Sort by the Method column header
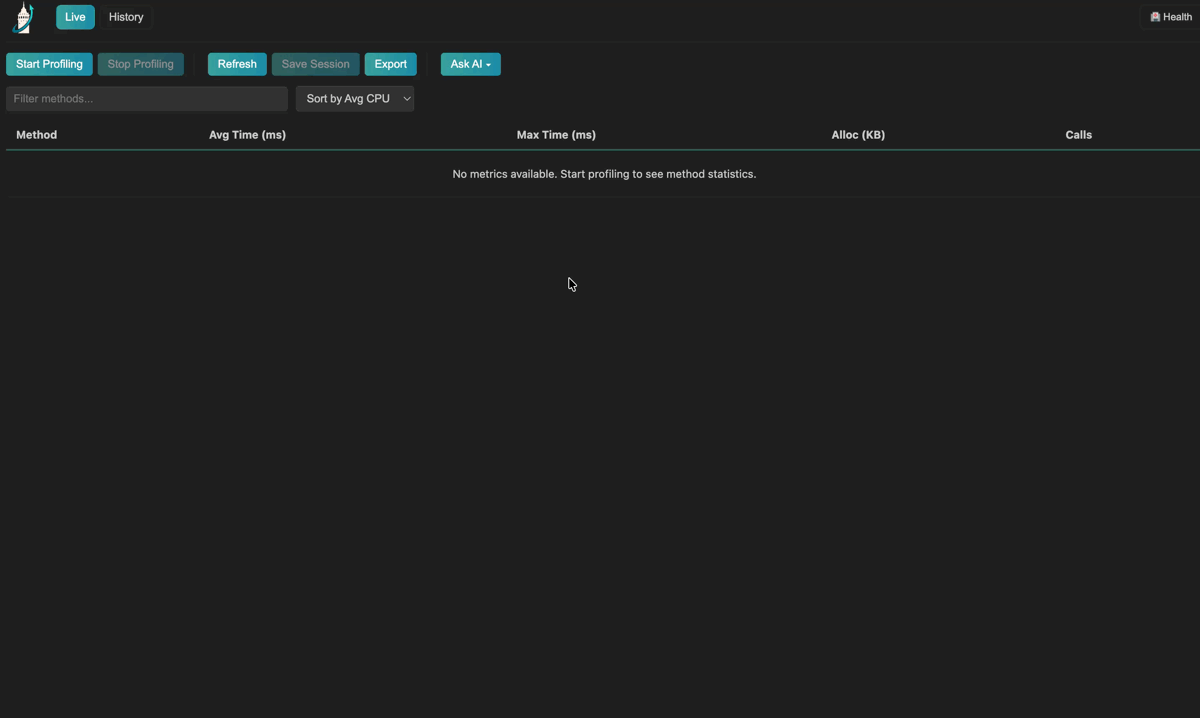The width and height of the screenshot is (1200, 718). [36, 134]
